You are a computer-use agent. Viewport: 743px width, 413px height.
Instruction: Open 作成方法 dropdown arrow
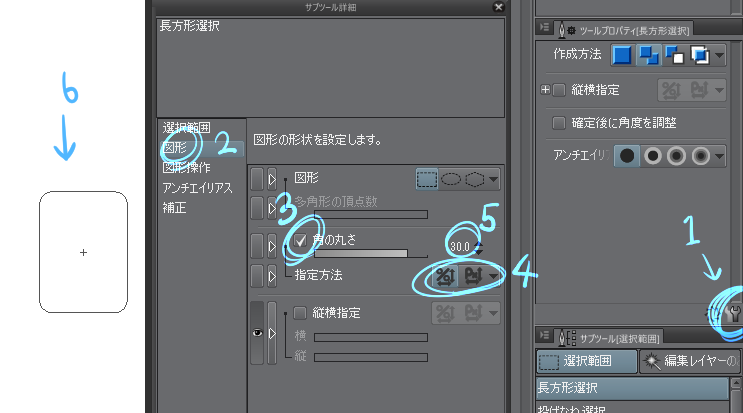[x=719, y=55]
